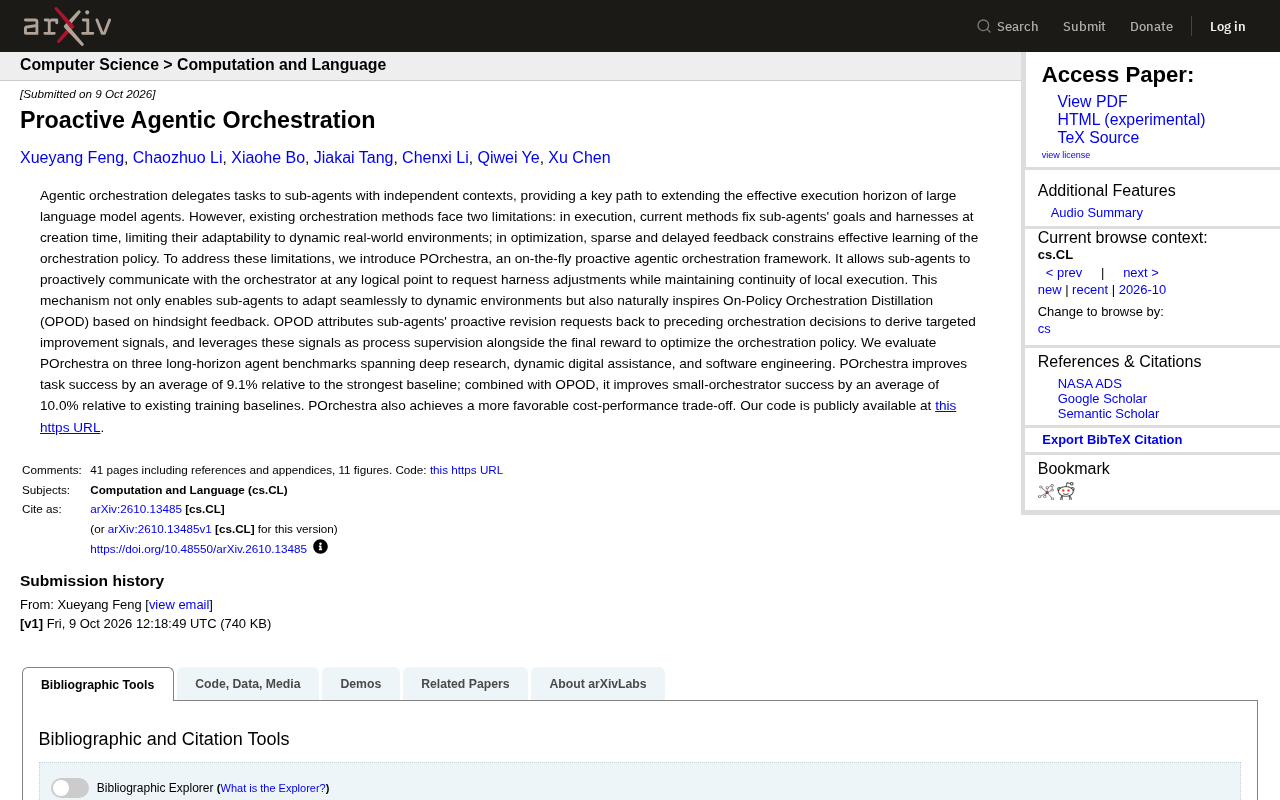Open the doi.org arXiv DOI link
The height and width of the screenshot is (800, 1280).
[x=198, y=549]
